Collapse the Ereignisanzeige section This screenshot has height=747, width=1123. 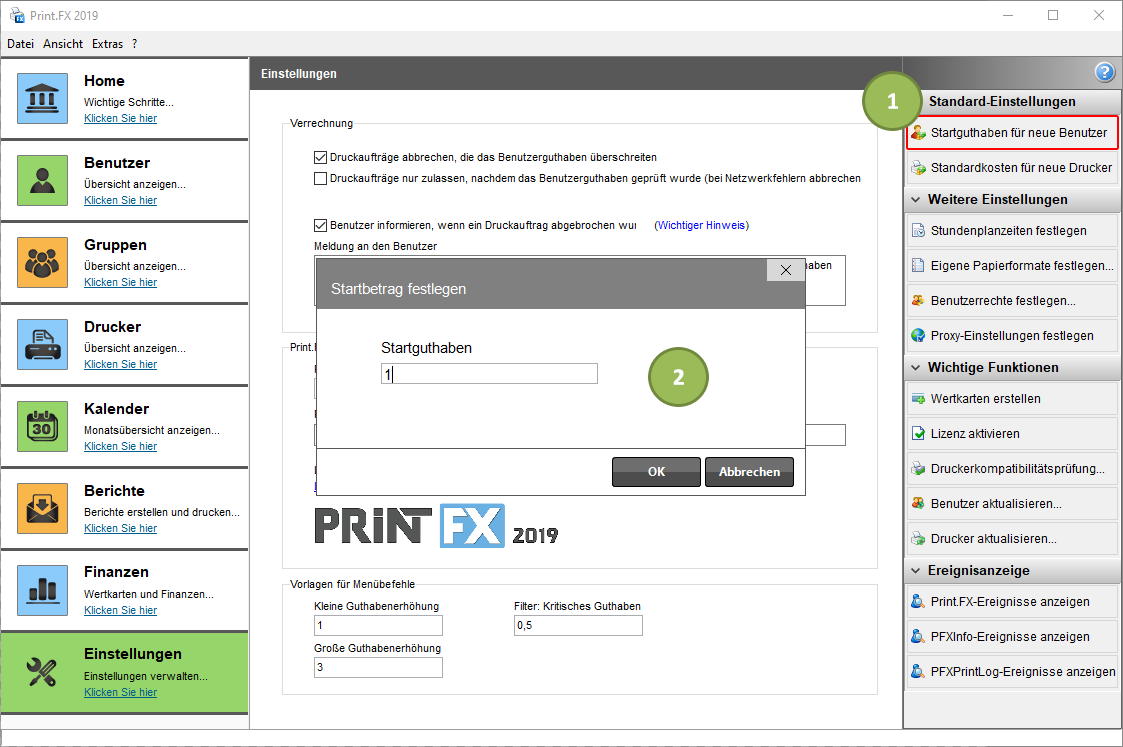click(915, 571)
